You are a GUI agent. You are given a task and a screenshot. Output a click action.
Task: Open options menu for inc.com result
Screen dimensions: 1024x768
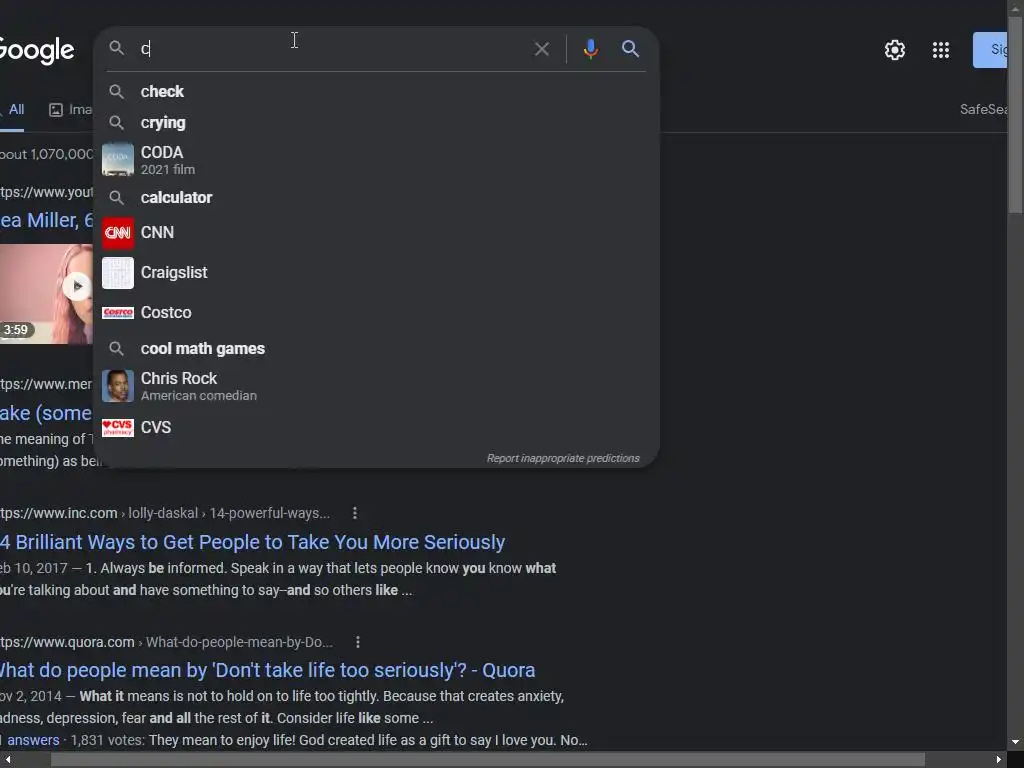(x=355, y=513)
